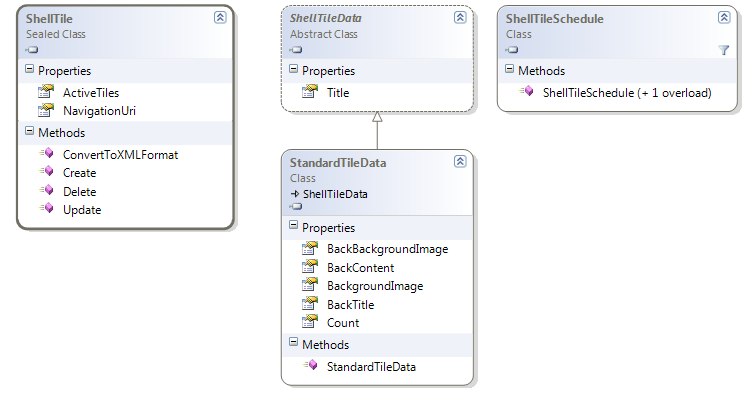Select the Delete method icon

click(46, 191)
